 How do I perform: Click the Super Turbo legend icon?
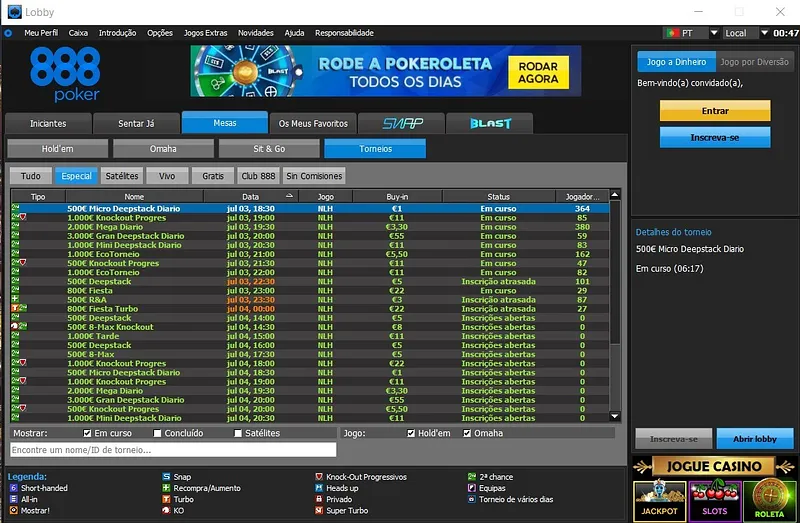click(x=318, y=510)
